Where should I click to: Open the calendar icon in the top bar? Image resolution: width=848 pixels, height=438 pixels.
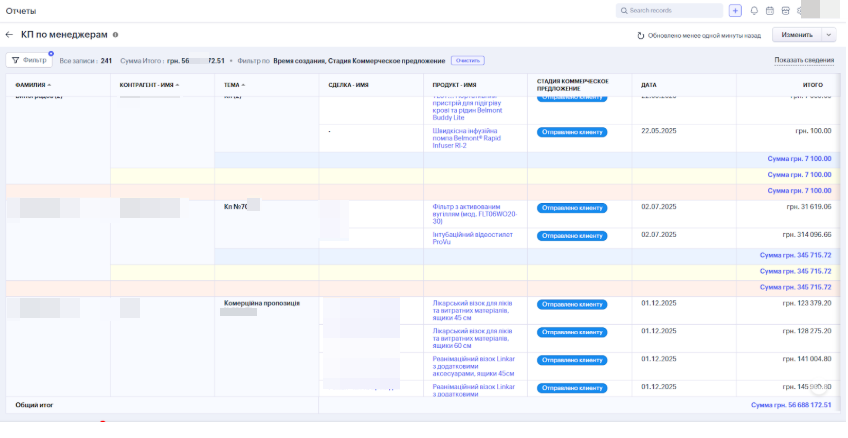pos(770,11)
